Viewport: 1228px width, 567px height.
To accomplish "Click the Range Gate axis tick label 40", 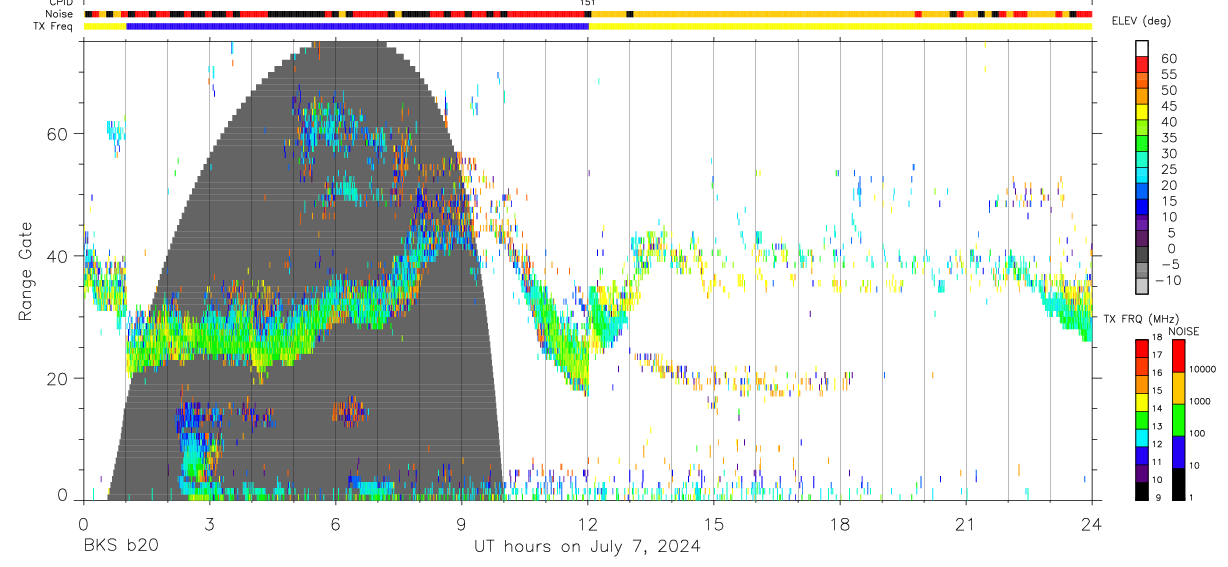I will click(x=58, y=256).
